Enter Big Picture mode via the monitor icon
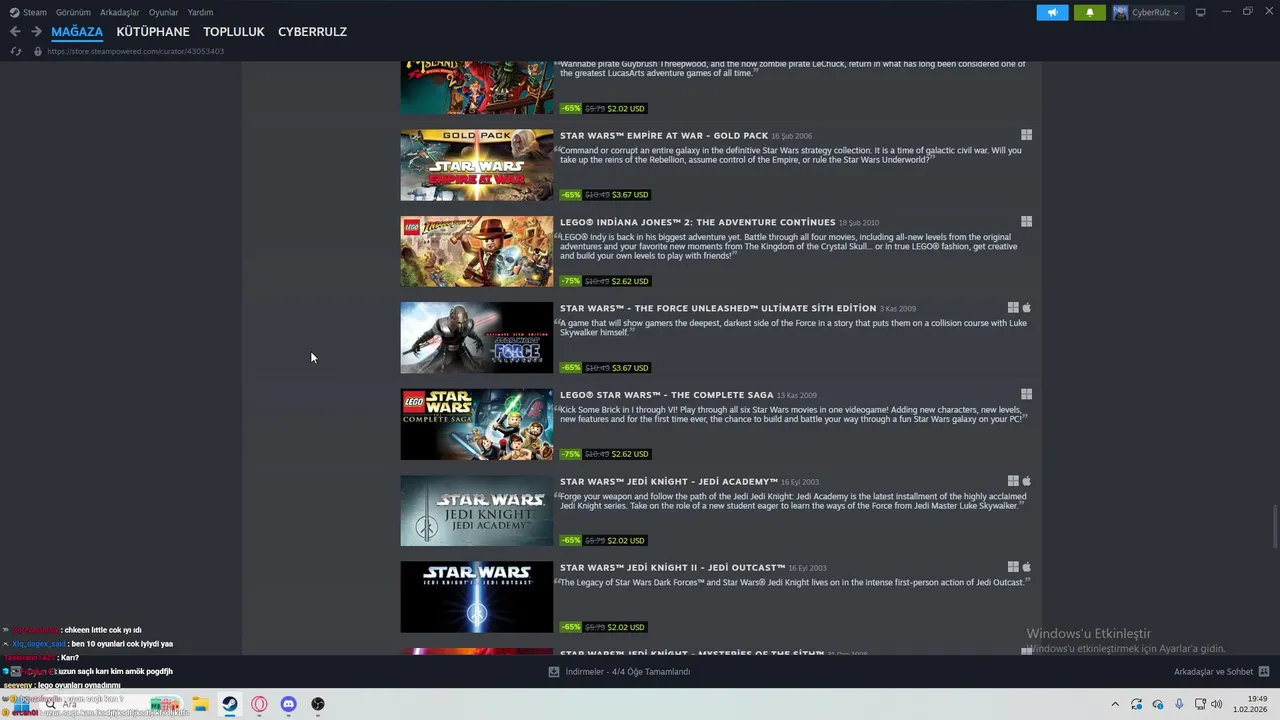Viewport: 1280px width, 720px height. (x=1200, y=12)
